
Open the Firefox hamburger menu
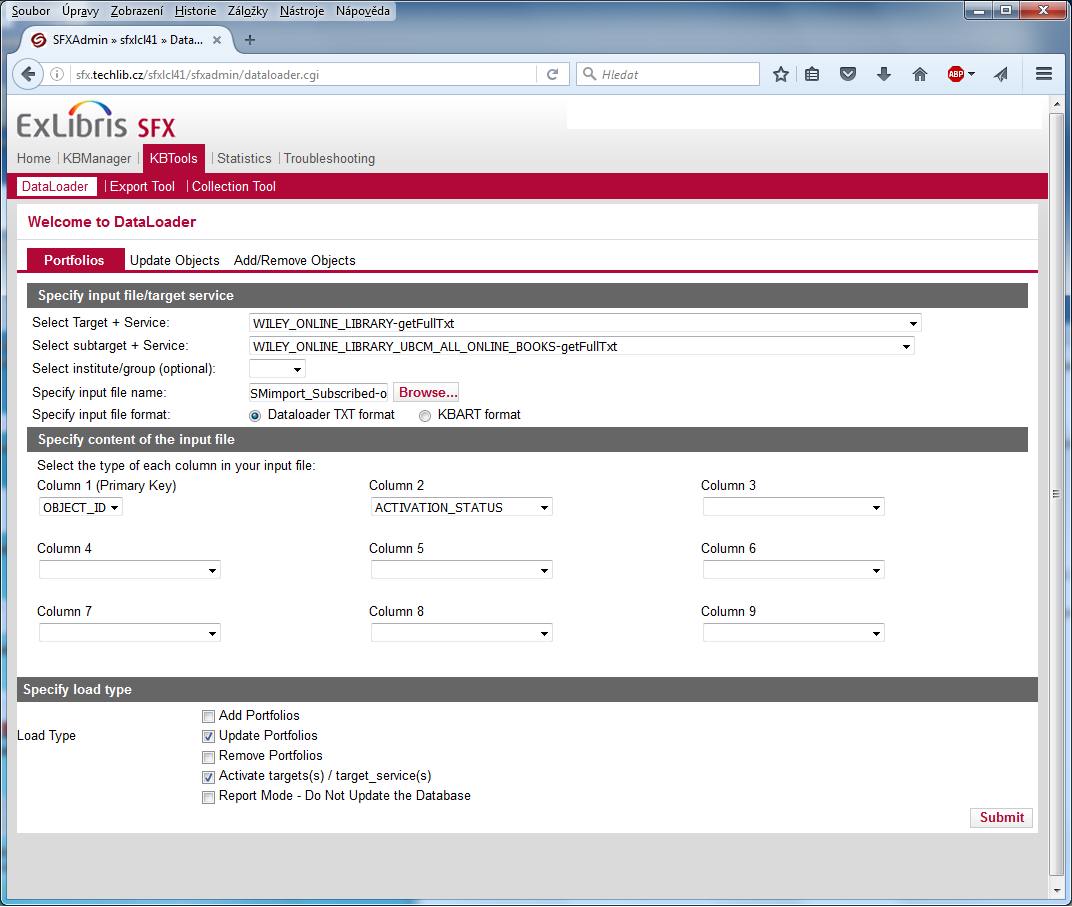coord(1044,74)
